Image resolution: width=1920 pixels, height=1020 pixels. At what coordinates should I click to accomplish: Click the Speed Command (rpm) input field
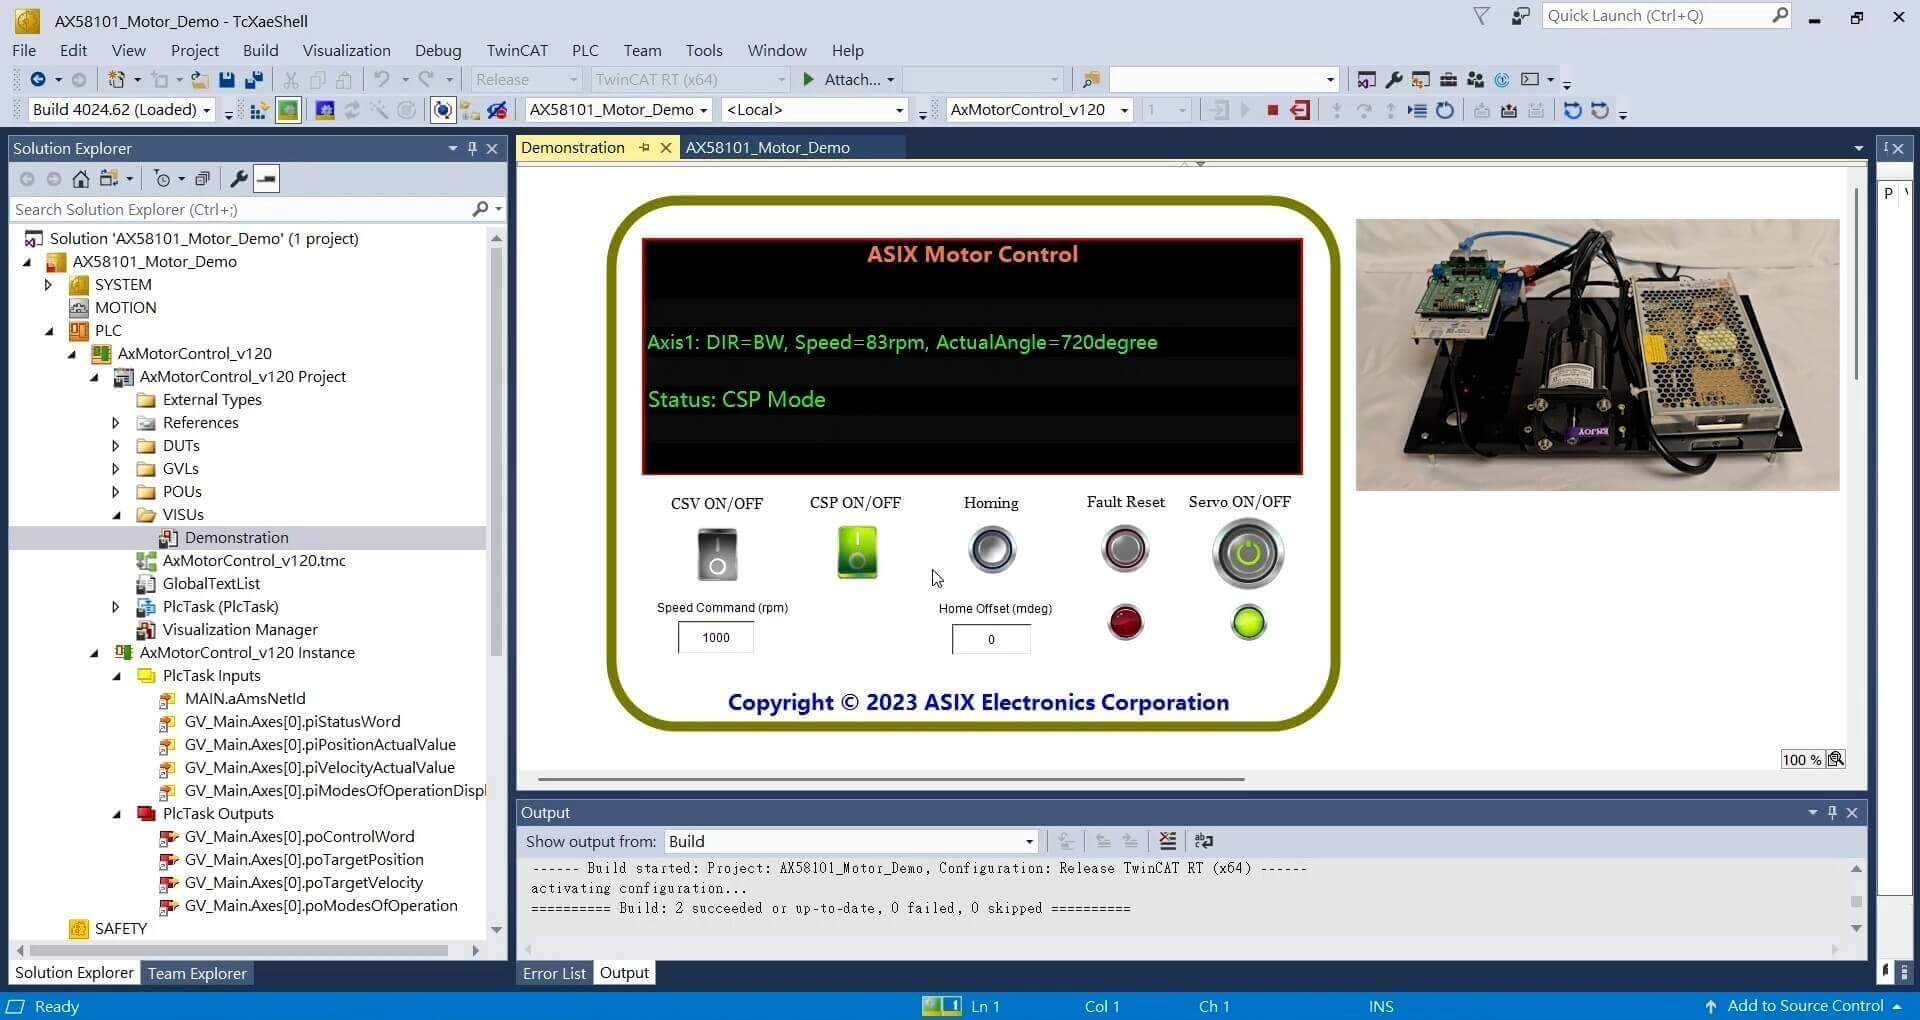716,638
